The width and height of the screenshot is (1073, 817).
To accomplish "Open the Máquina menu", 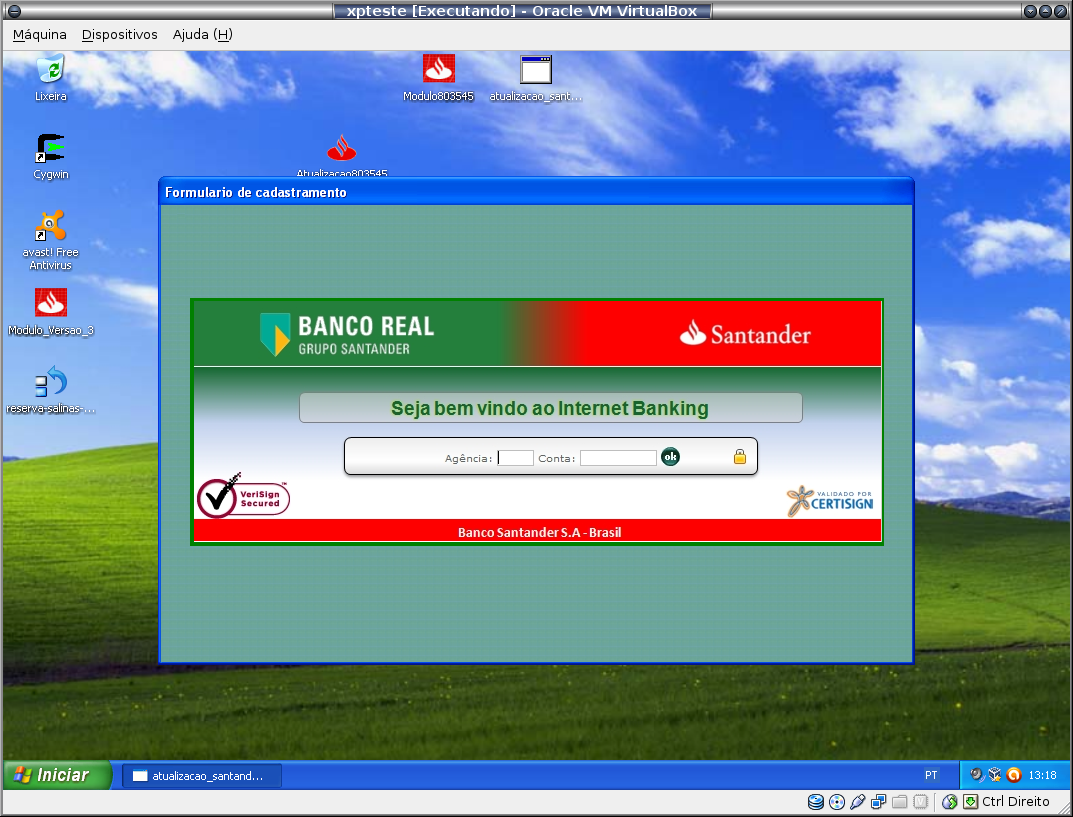I will [40, 35].
